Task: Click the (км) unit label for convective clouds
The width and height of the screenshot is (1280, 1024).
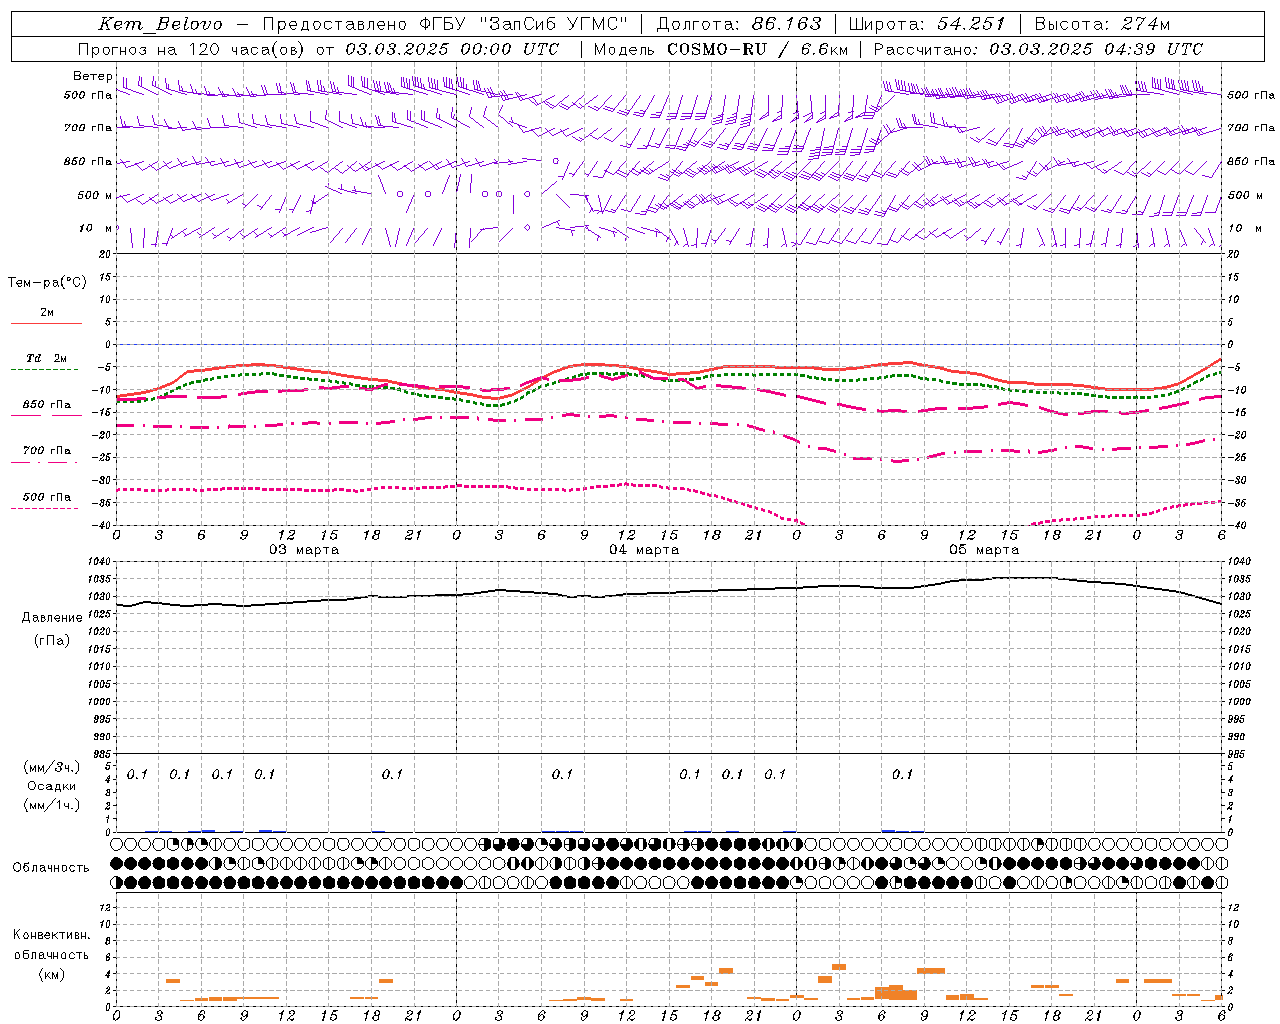Action: point(52,974)
